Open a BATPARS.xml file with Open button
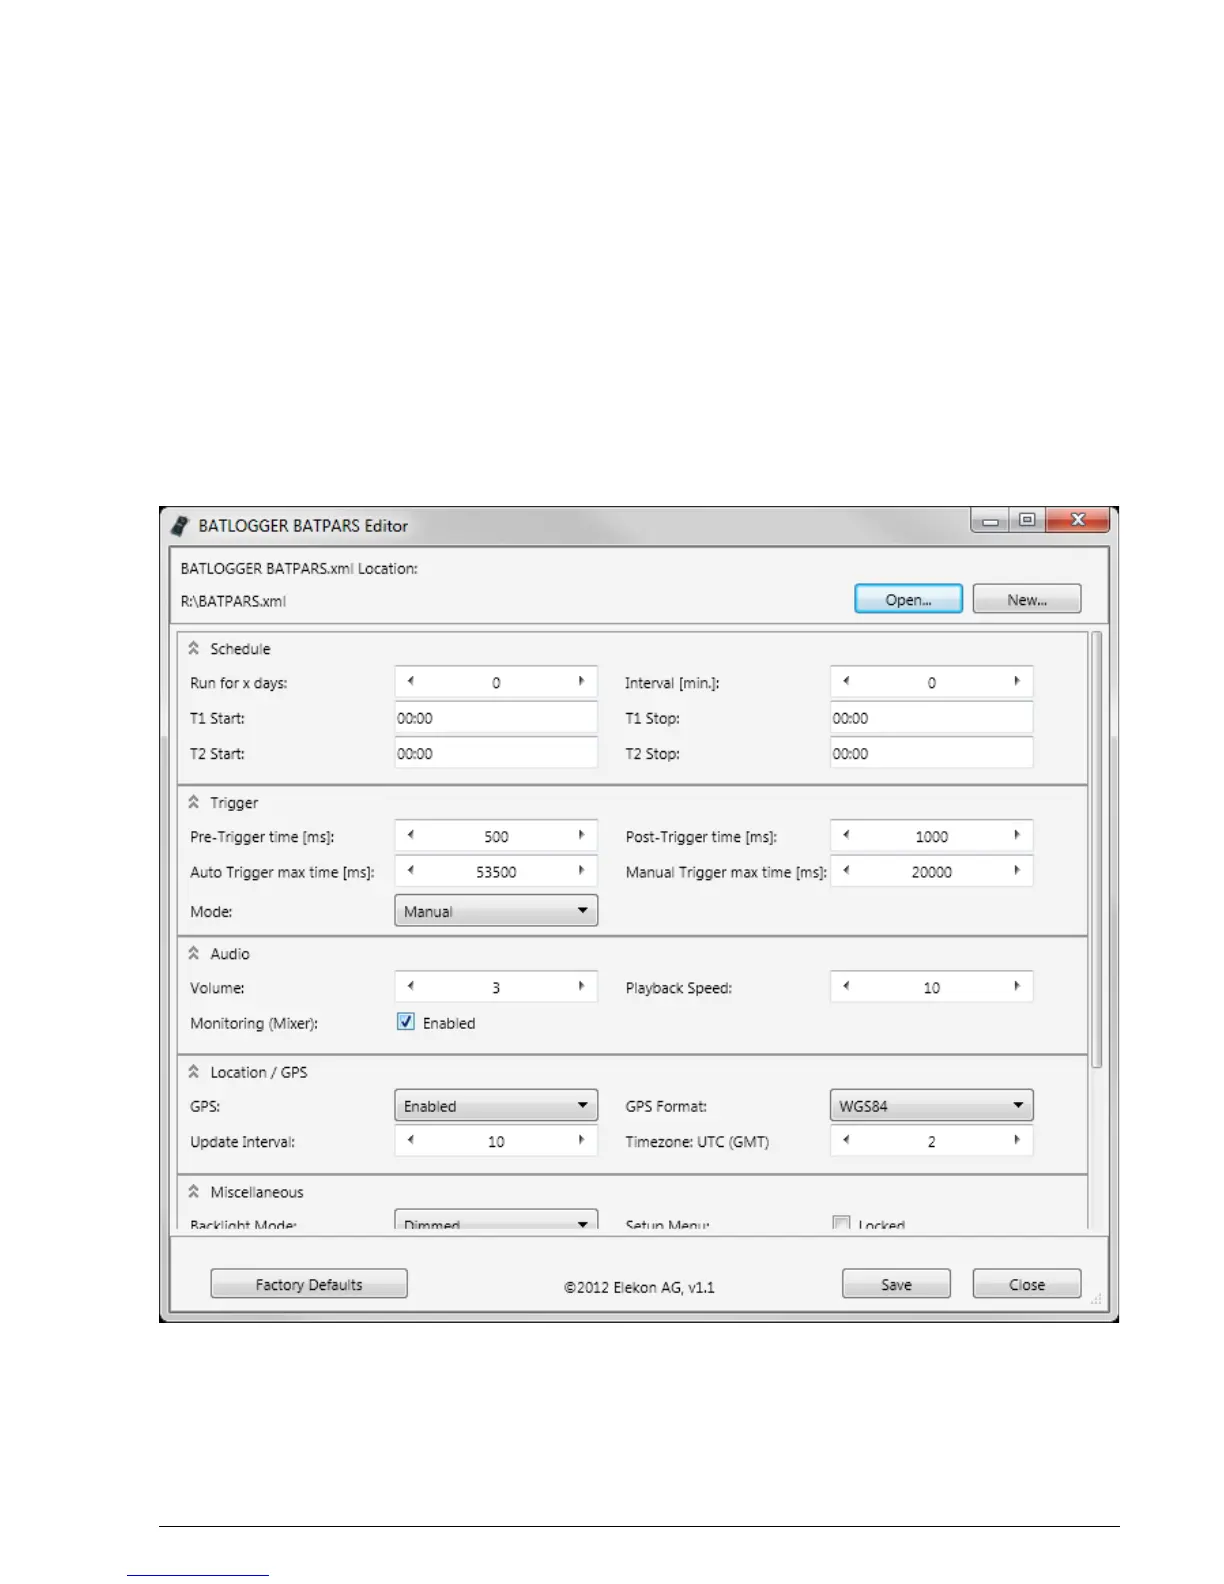 coord(908,599)
